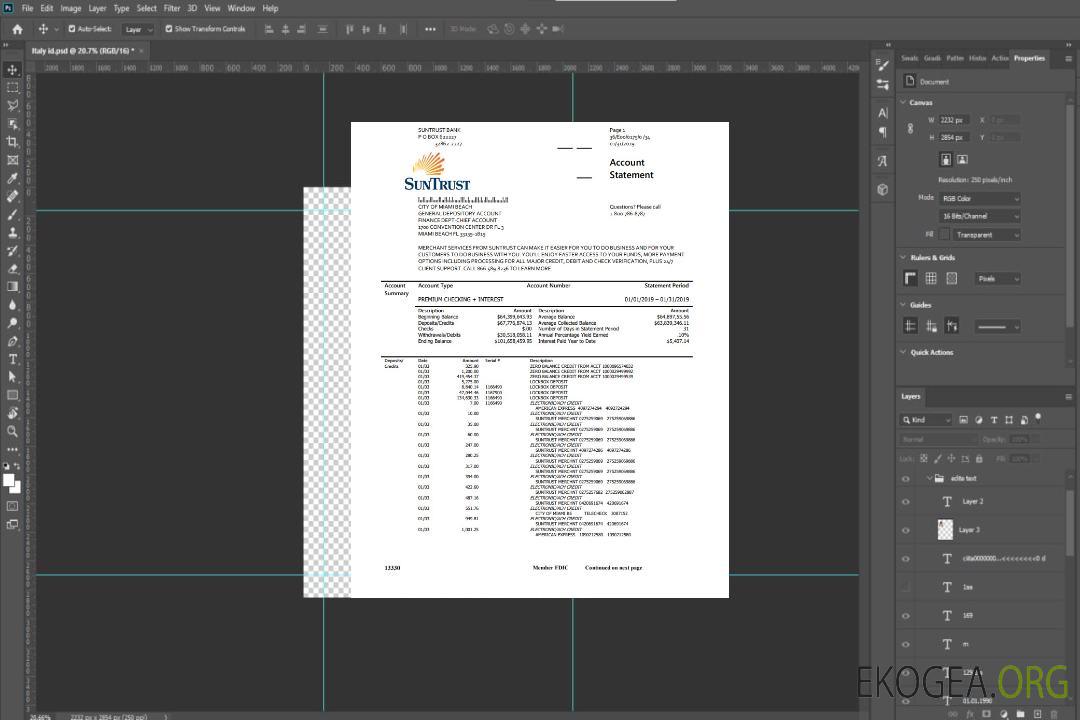This screenshot has width=1080, height=720.
Task: Select the Crop tool
Action: 13,142
